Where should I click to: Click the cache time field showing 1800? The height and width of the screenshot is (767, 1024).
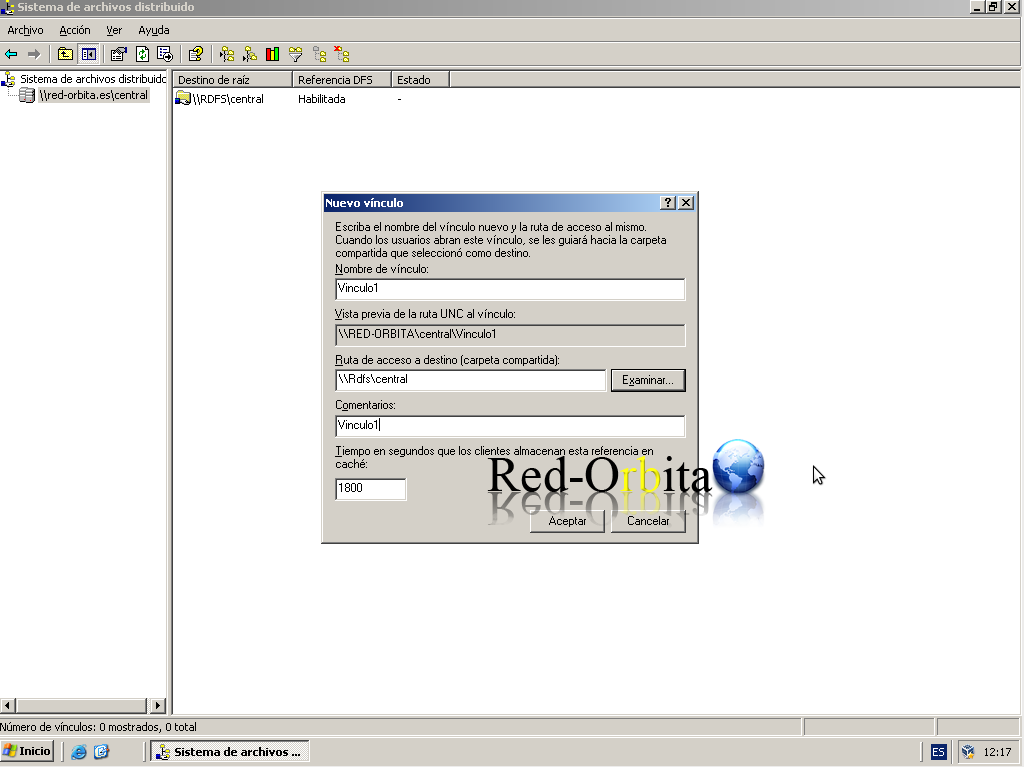tap(370, 489)
